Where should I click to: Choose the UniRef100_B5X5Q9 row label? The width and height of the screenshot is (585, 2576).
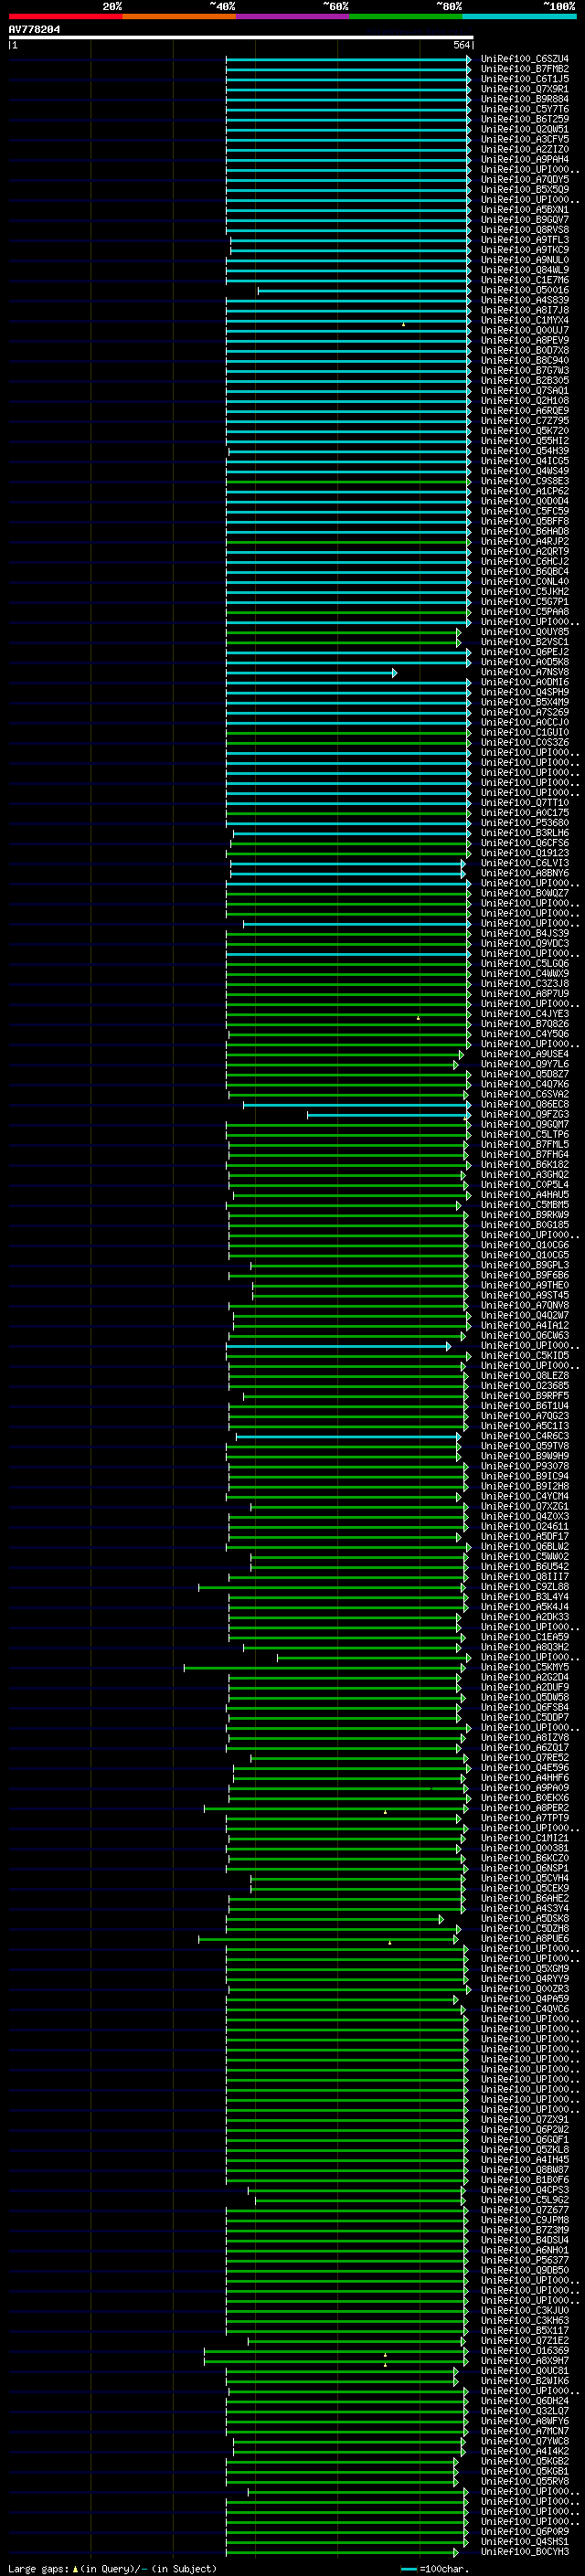click(x=524, y=189)
